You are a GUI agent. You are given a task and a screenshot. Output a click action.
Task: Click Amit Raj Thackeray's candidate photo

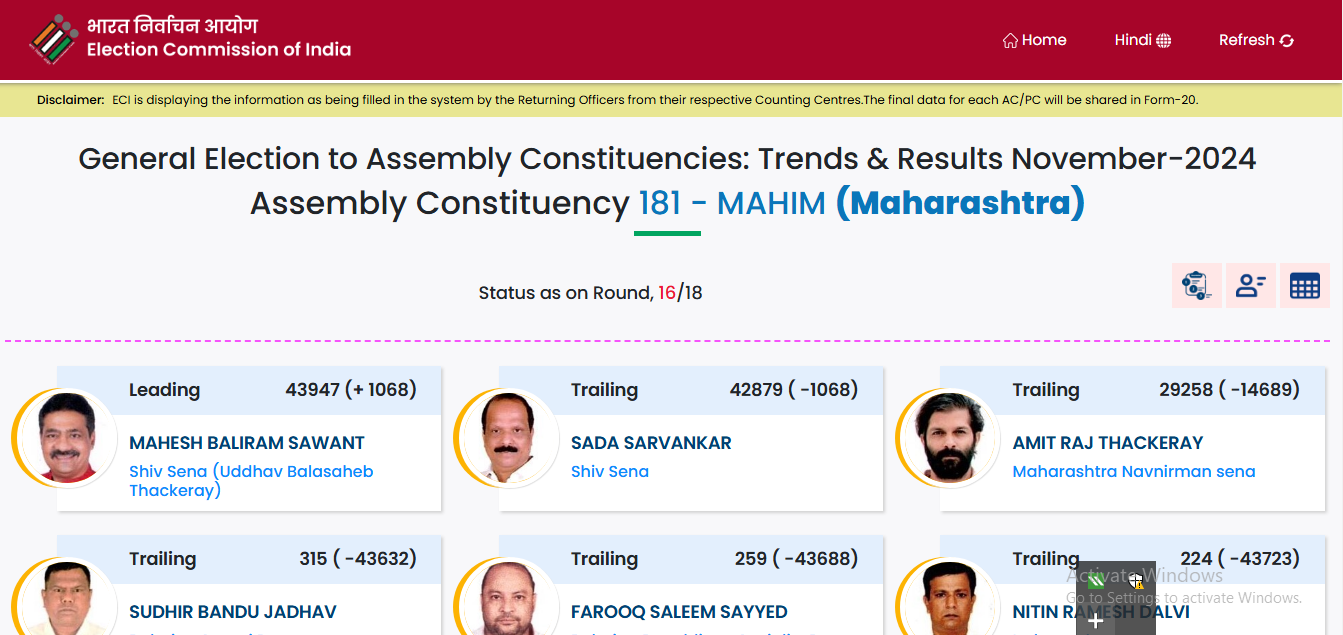(x=950, y=438)
